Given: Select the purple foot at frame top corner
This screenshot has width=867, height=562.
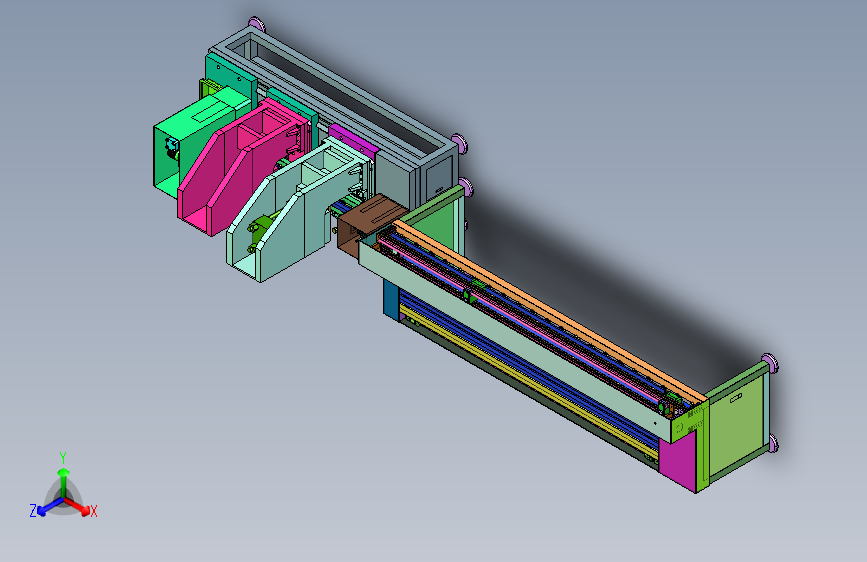Looking at the screenshot, I should tap(257, 24).
